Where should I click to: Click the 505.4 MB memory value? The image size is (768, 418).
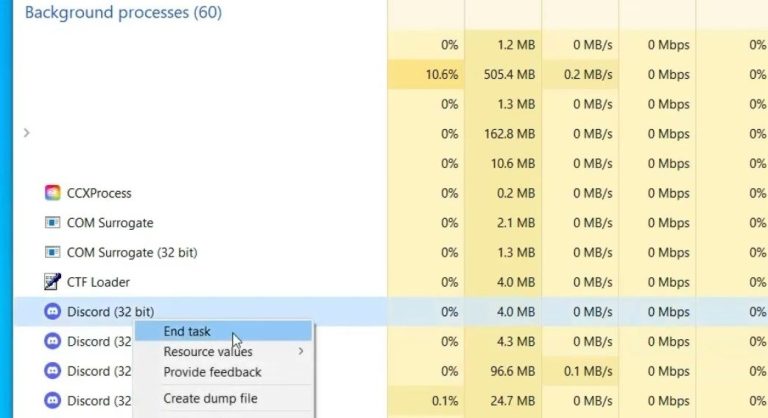[x=509, y=74]
